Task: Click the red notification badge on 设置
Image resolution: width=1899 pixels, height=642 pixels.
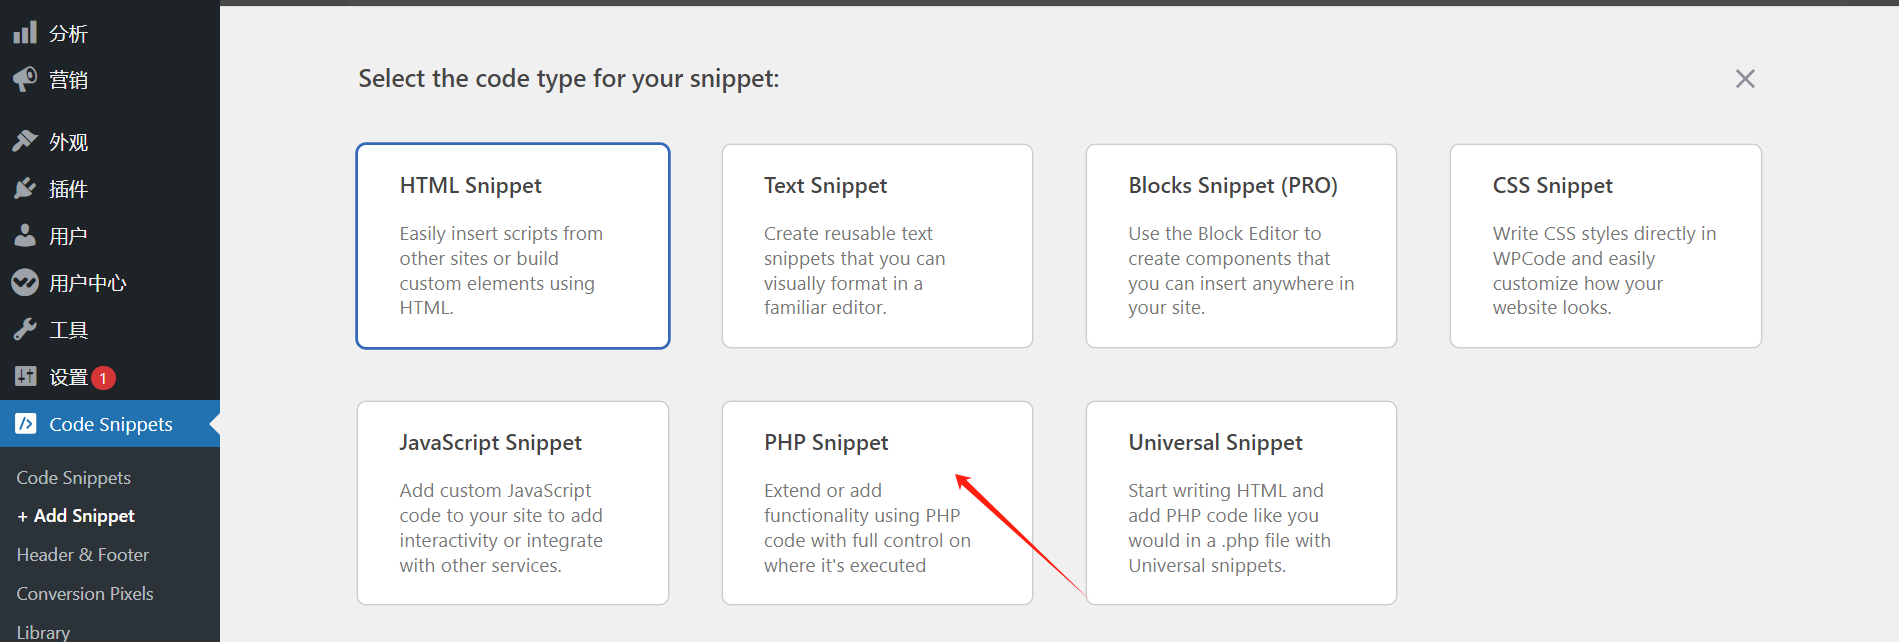Action: click(x=104, y=377)
